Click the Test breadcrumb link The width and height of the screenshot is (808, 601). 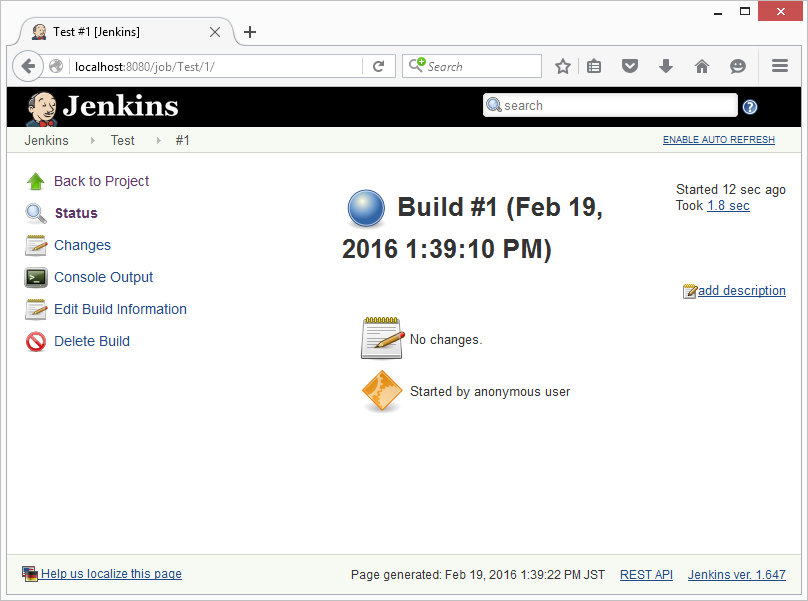click(x=123, y=140)
